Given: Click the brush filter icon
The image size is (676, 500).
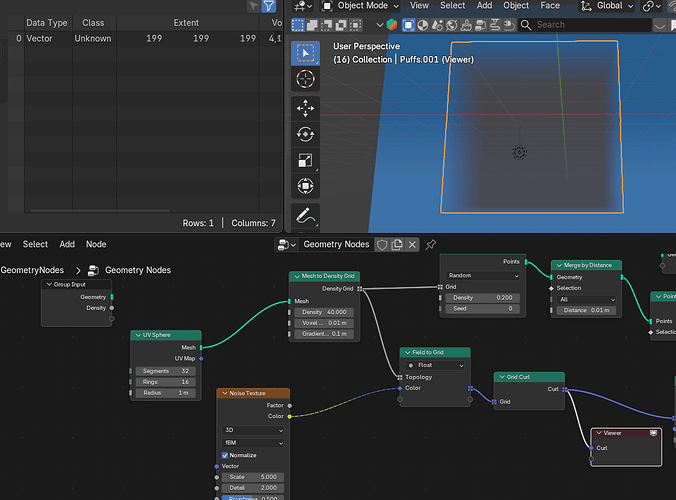Looking at the screenshot, I should 466,25.
